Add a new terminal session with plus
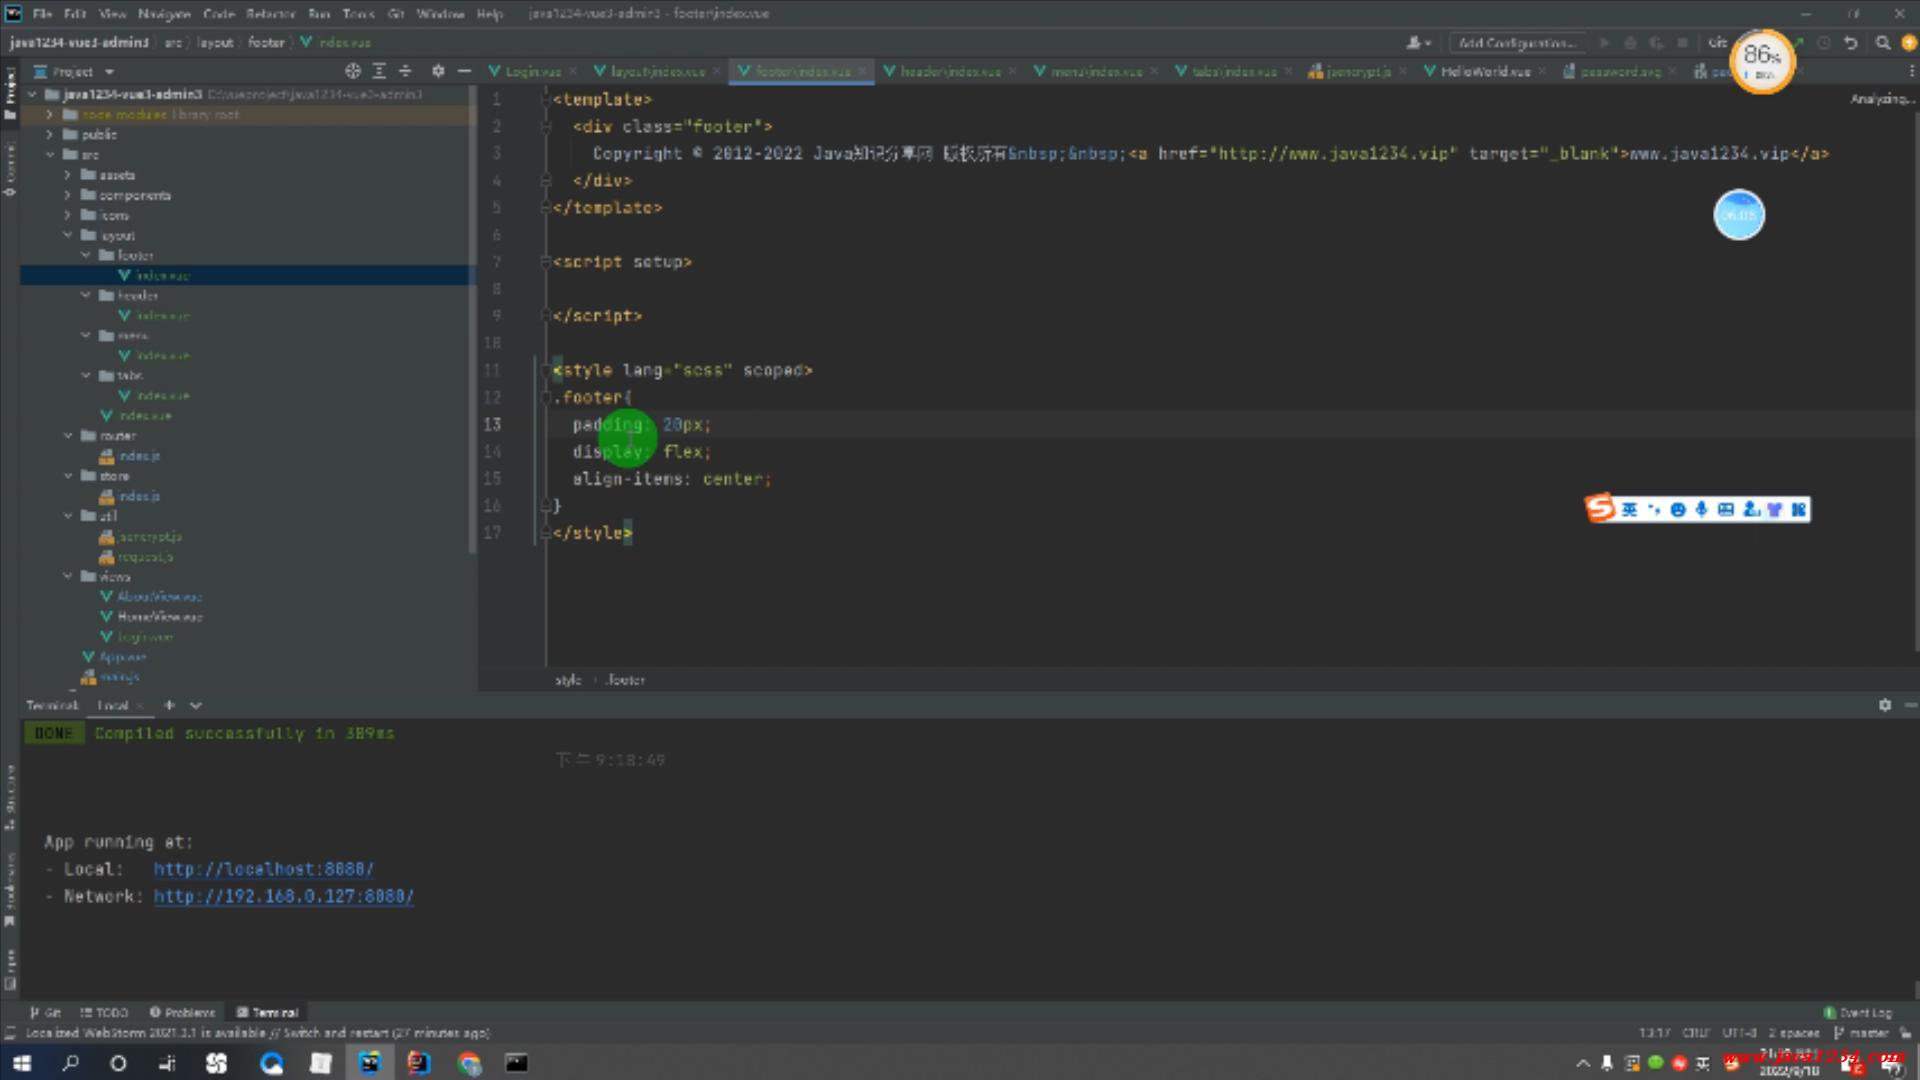This screenshot has height=1080, width=1920. [169, 705]
